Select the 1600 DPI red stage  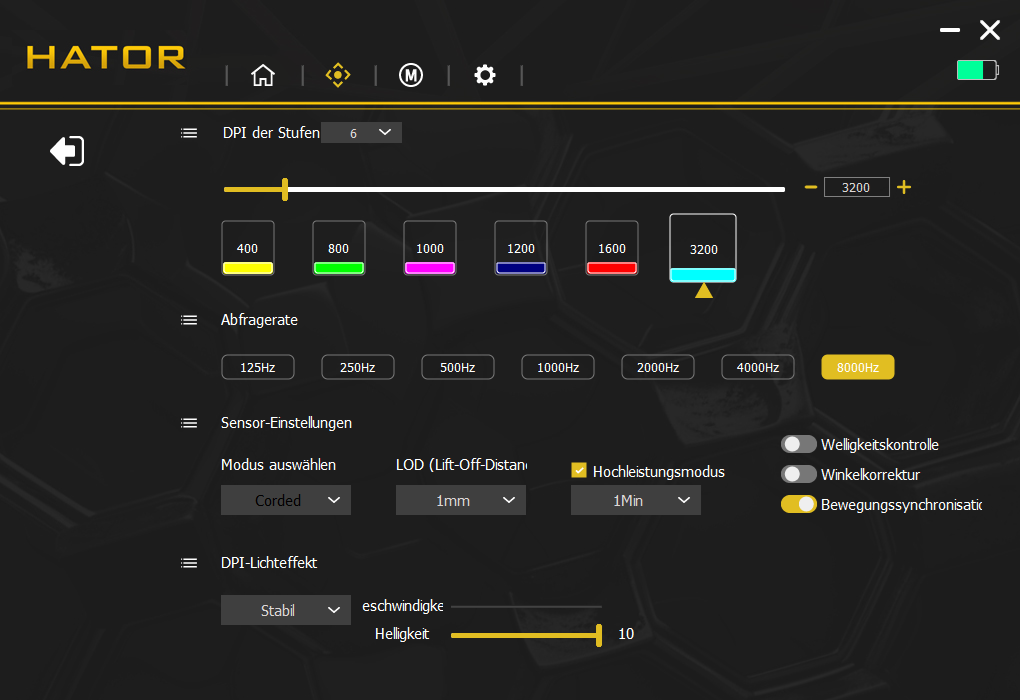612,249
